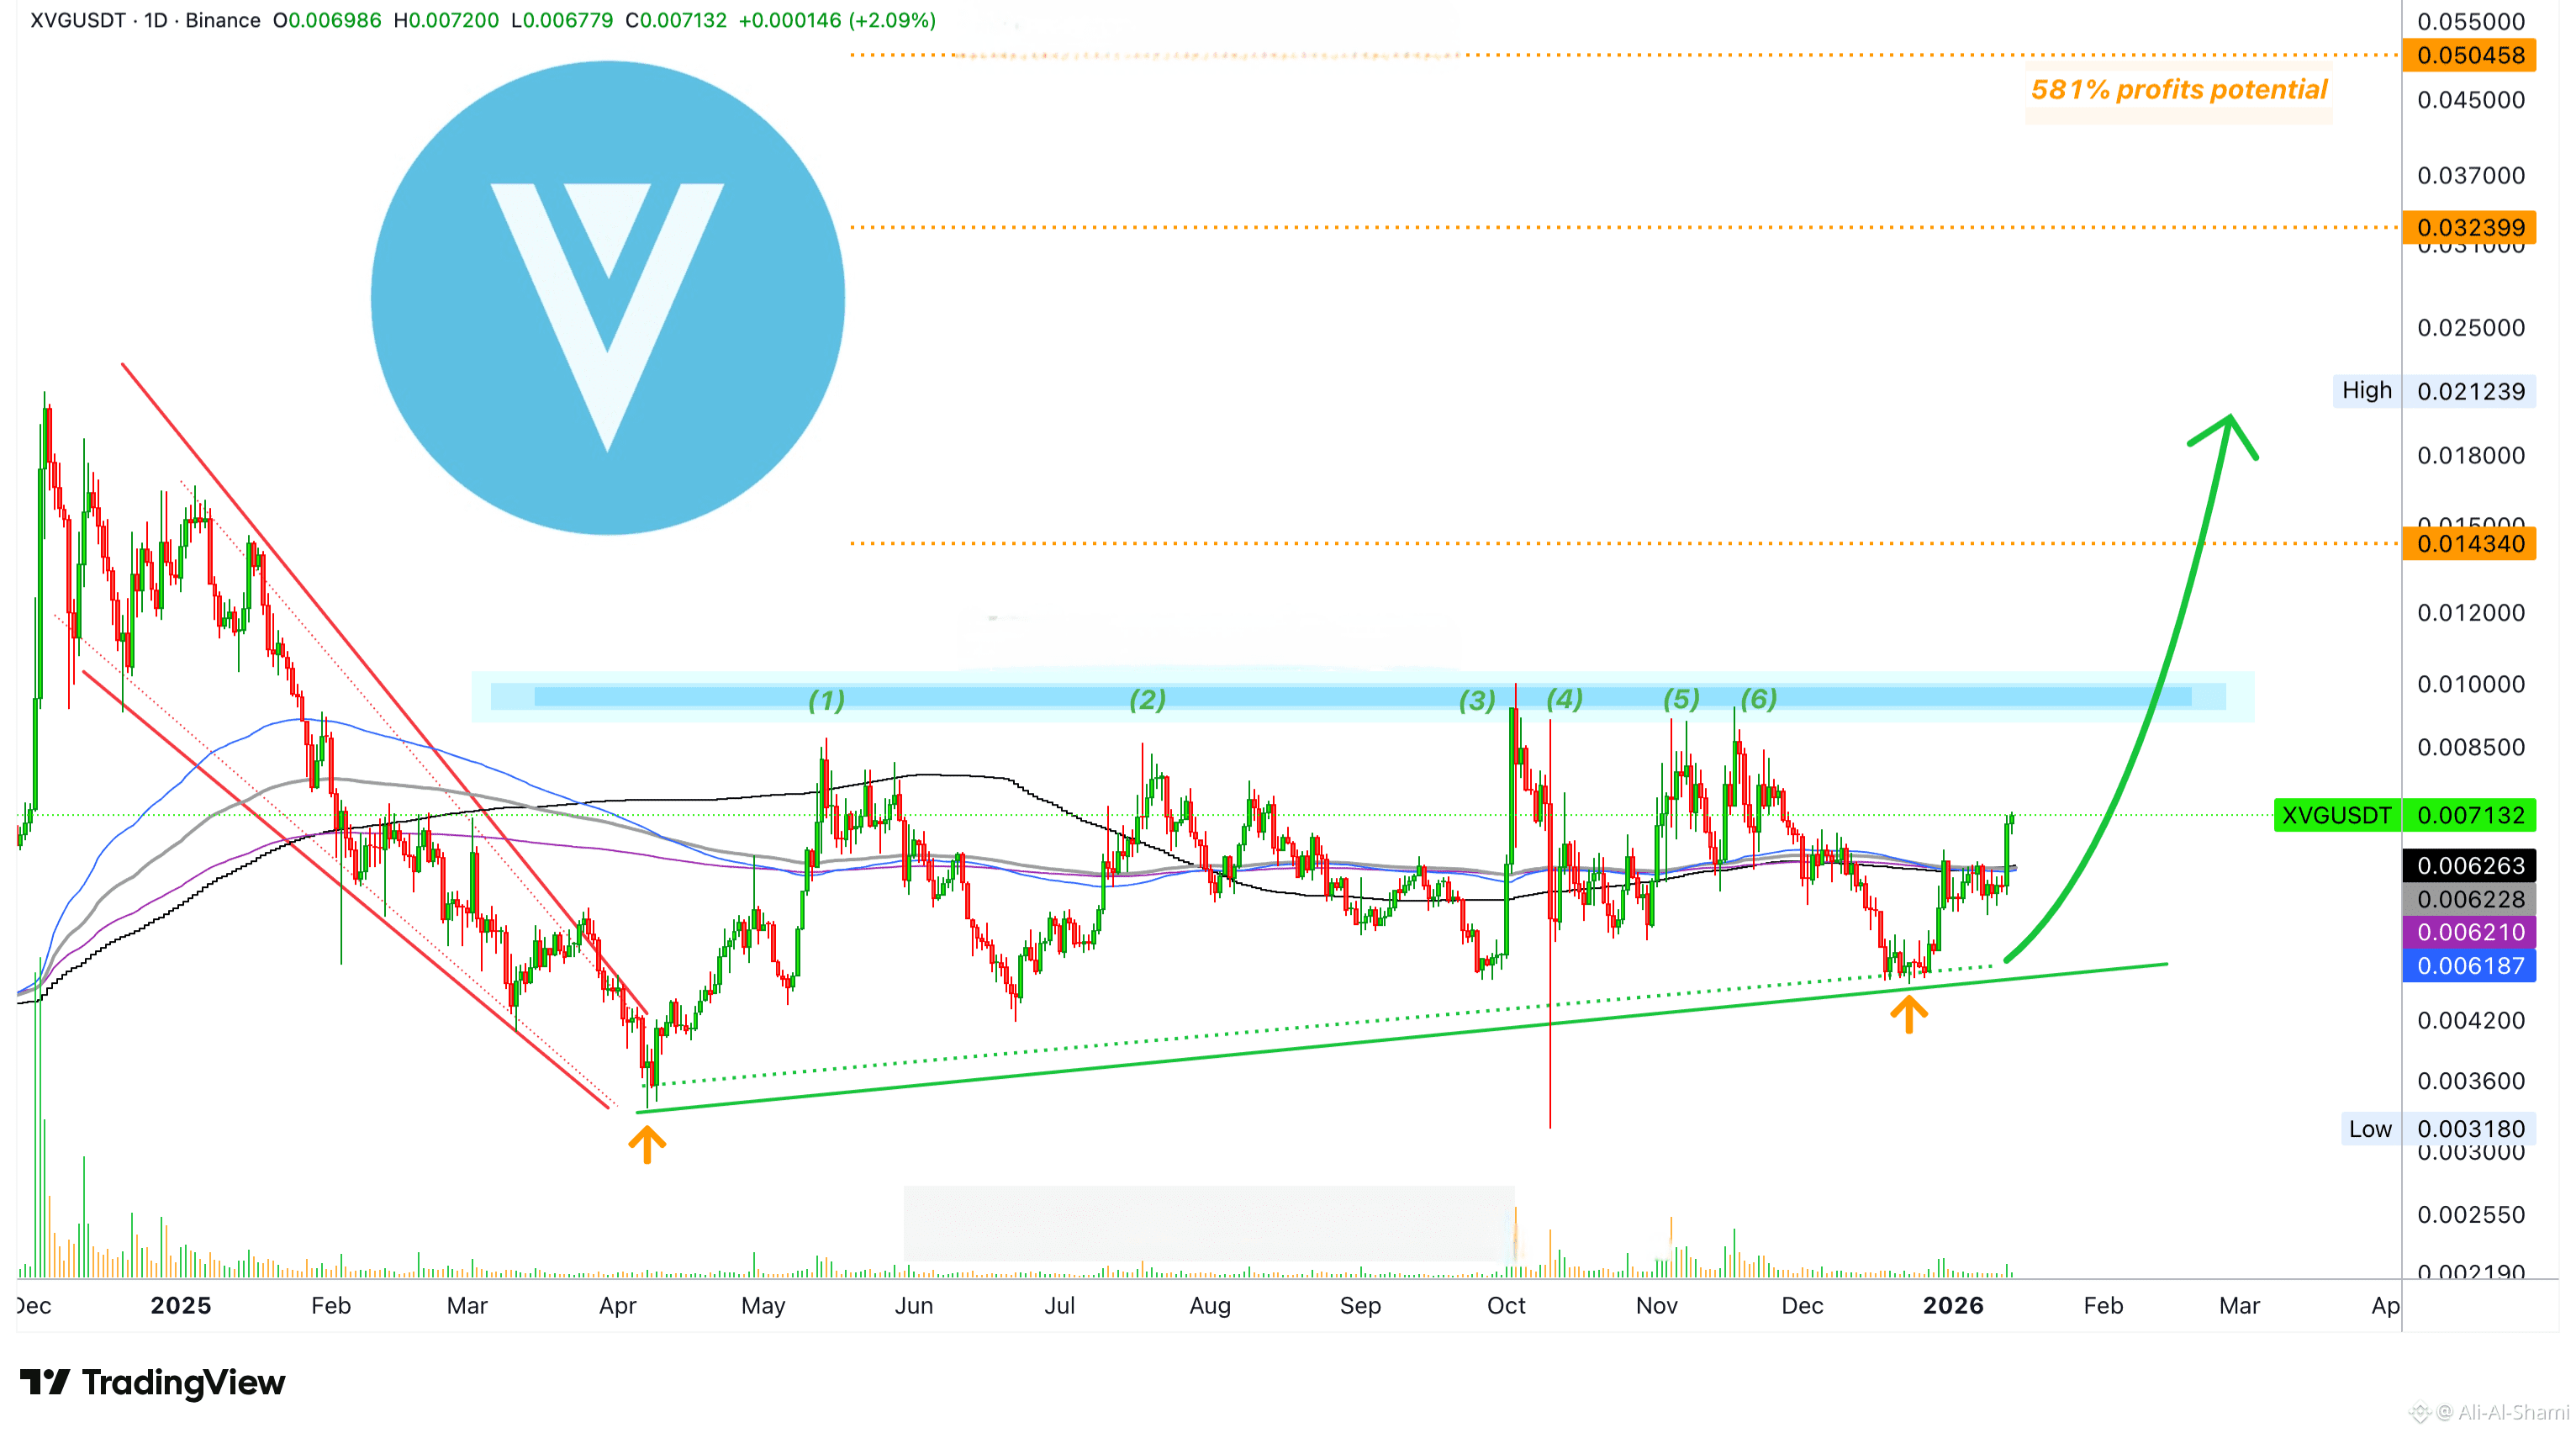This screenshot has height=1433, width=2576.
Task: Click the 2026 label on the time axis
Action: (x=1952, y=1305)
